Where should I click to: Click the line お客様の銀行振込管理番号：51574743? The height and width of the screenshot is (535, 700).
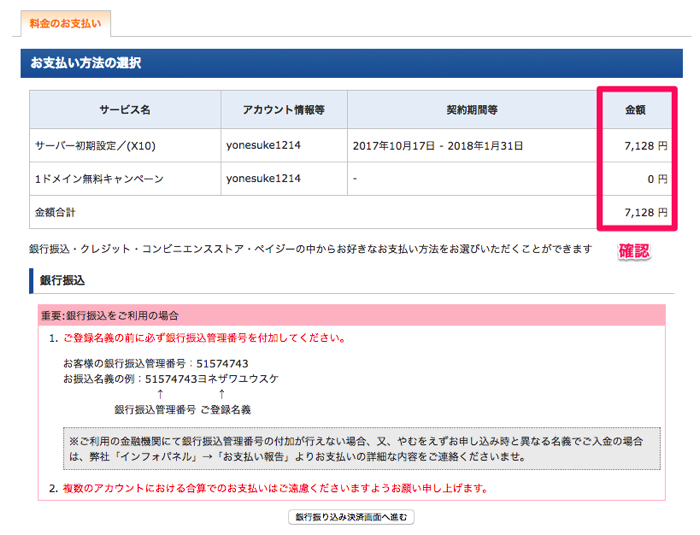(156, 364)
